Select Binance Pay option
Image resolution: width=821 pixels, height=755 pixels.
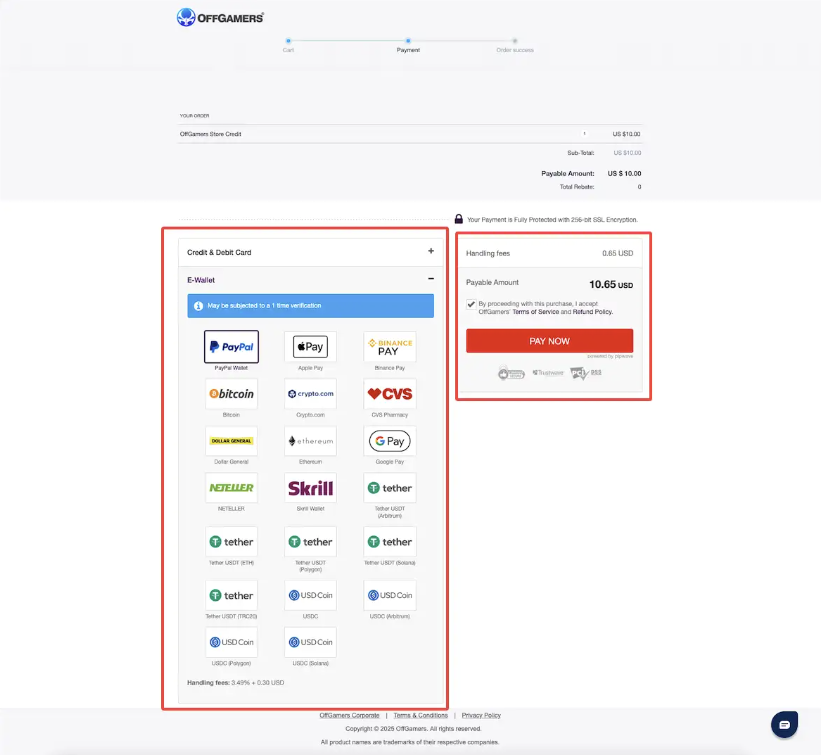(390, 347)
